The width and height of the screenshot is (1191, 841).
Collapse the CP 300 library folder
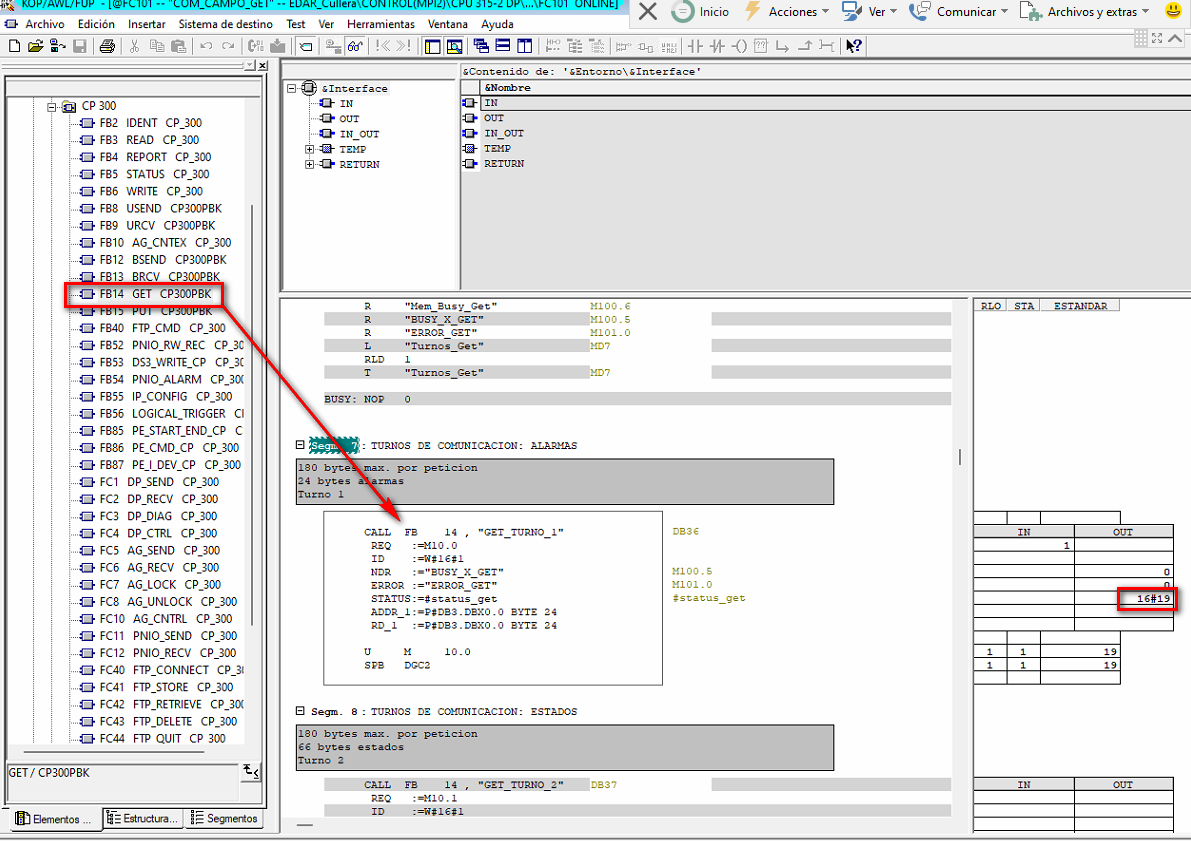point(51,106)
